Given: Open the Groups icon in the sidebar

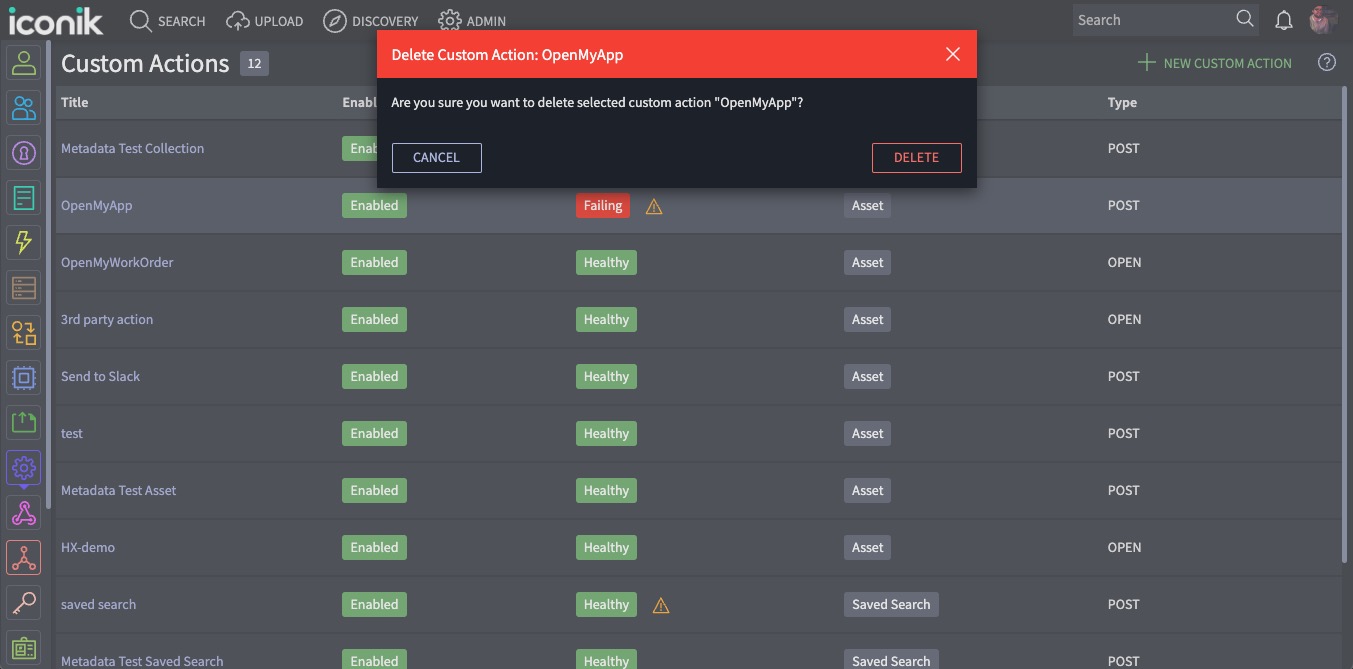Looking at the screenshot, I should 24,107.
